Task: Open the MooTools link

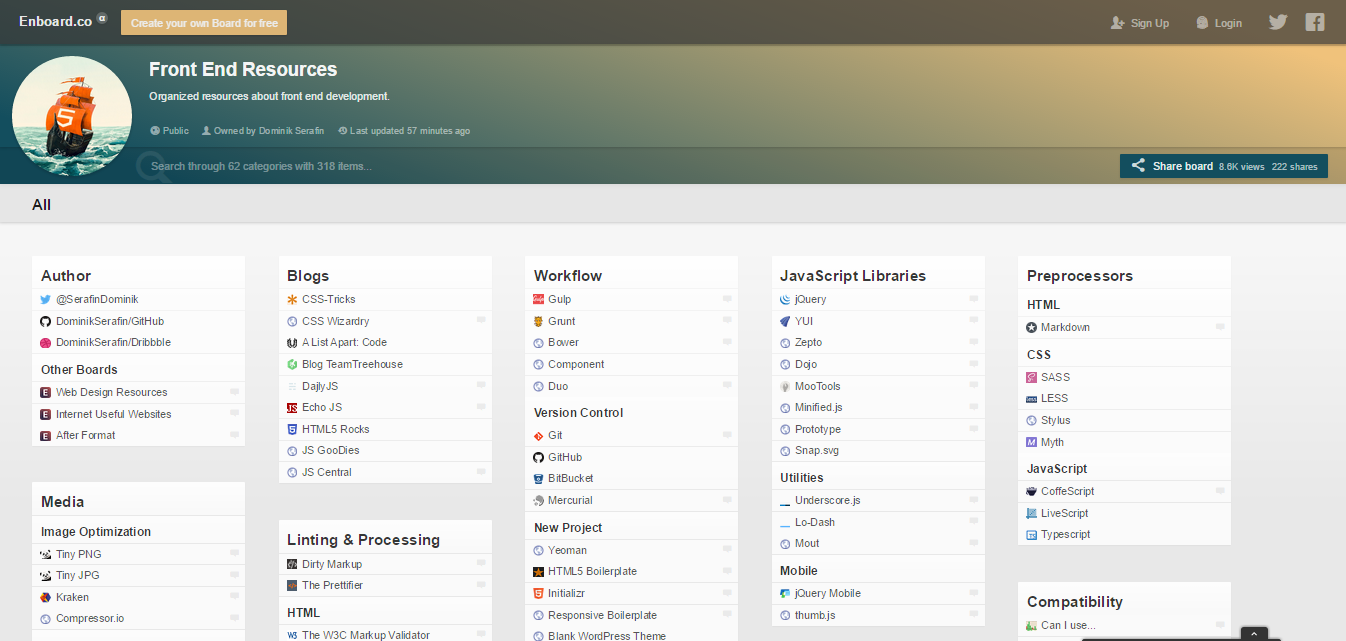Action: 817,386
